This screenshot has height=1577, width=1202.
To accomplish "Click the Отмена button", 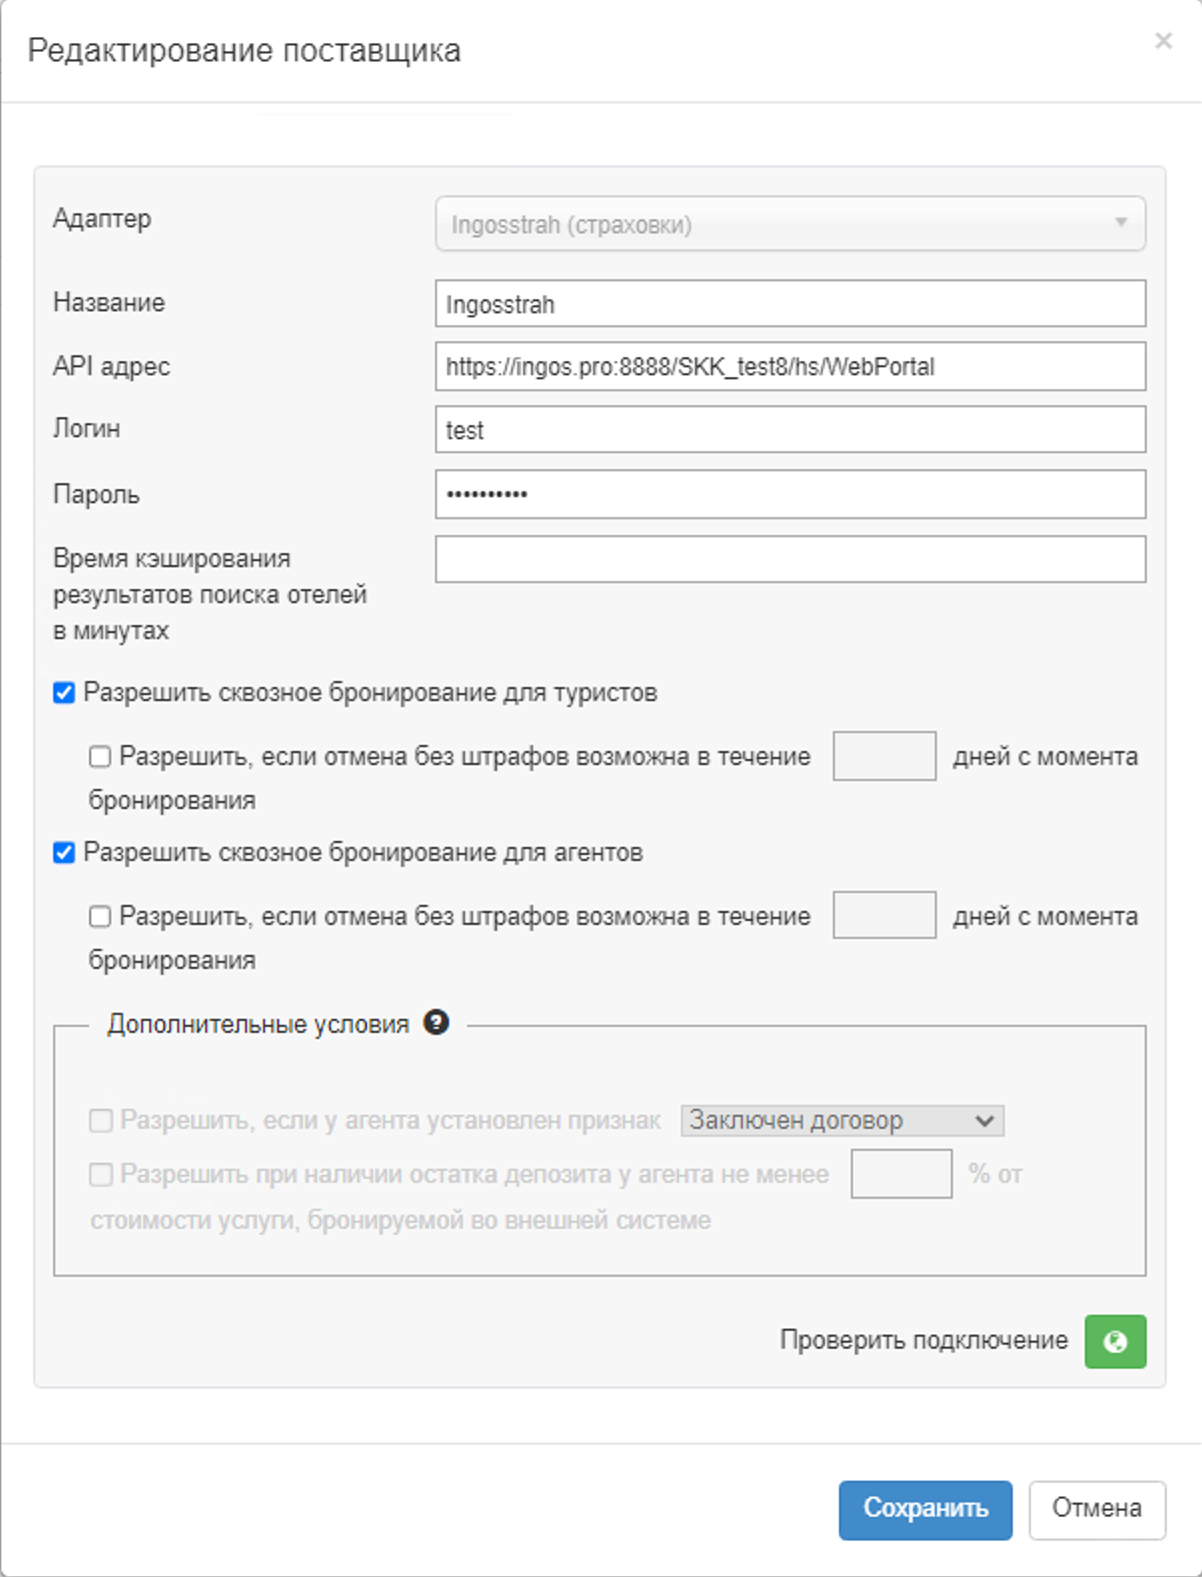I will tap(1096, 1509).
